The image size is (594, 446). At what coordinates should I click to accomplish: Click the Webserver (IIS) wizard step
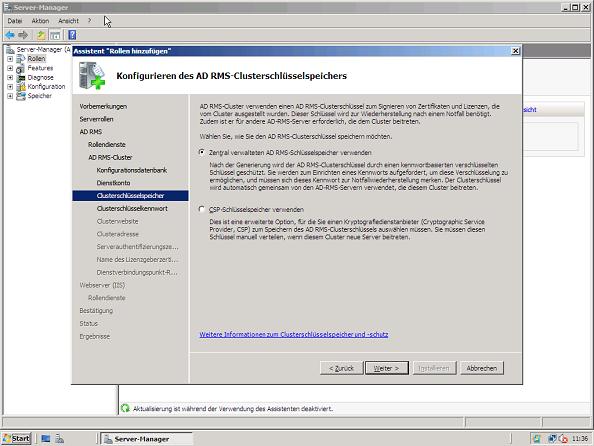[102, 285]
